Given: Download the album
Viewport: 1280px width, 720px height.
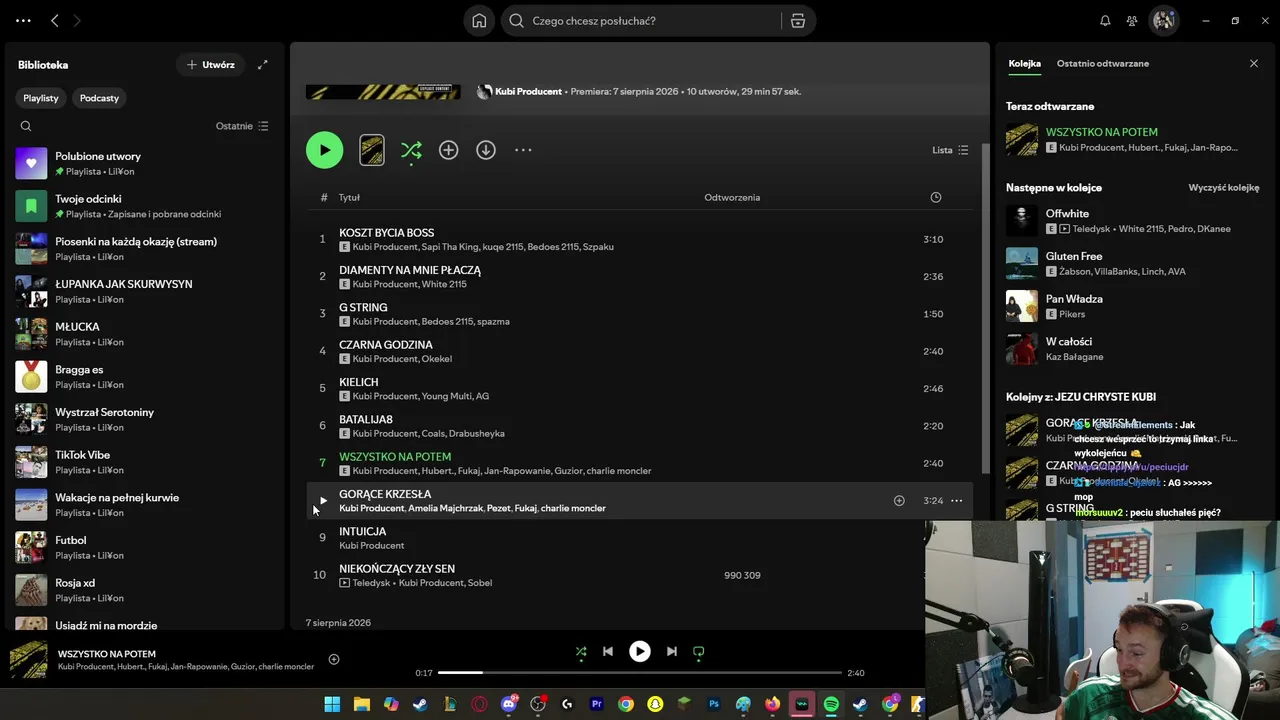Looking at the screenshot, I should 486,150.
